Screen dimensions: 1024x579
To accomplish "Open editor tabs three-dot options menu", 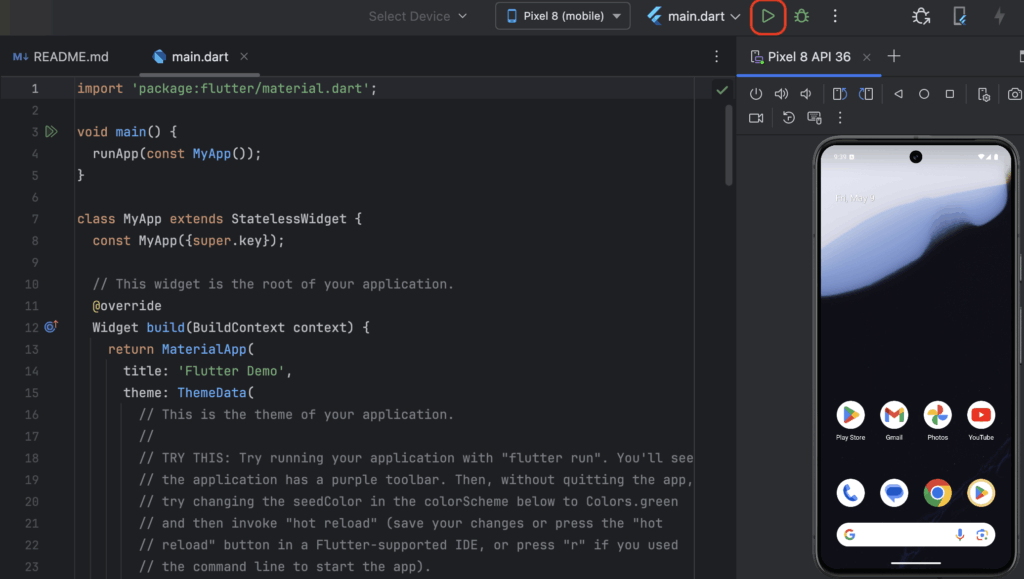I will pyautogui.click(x=716, y=57).
